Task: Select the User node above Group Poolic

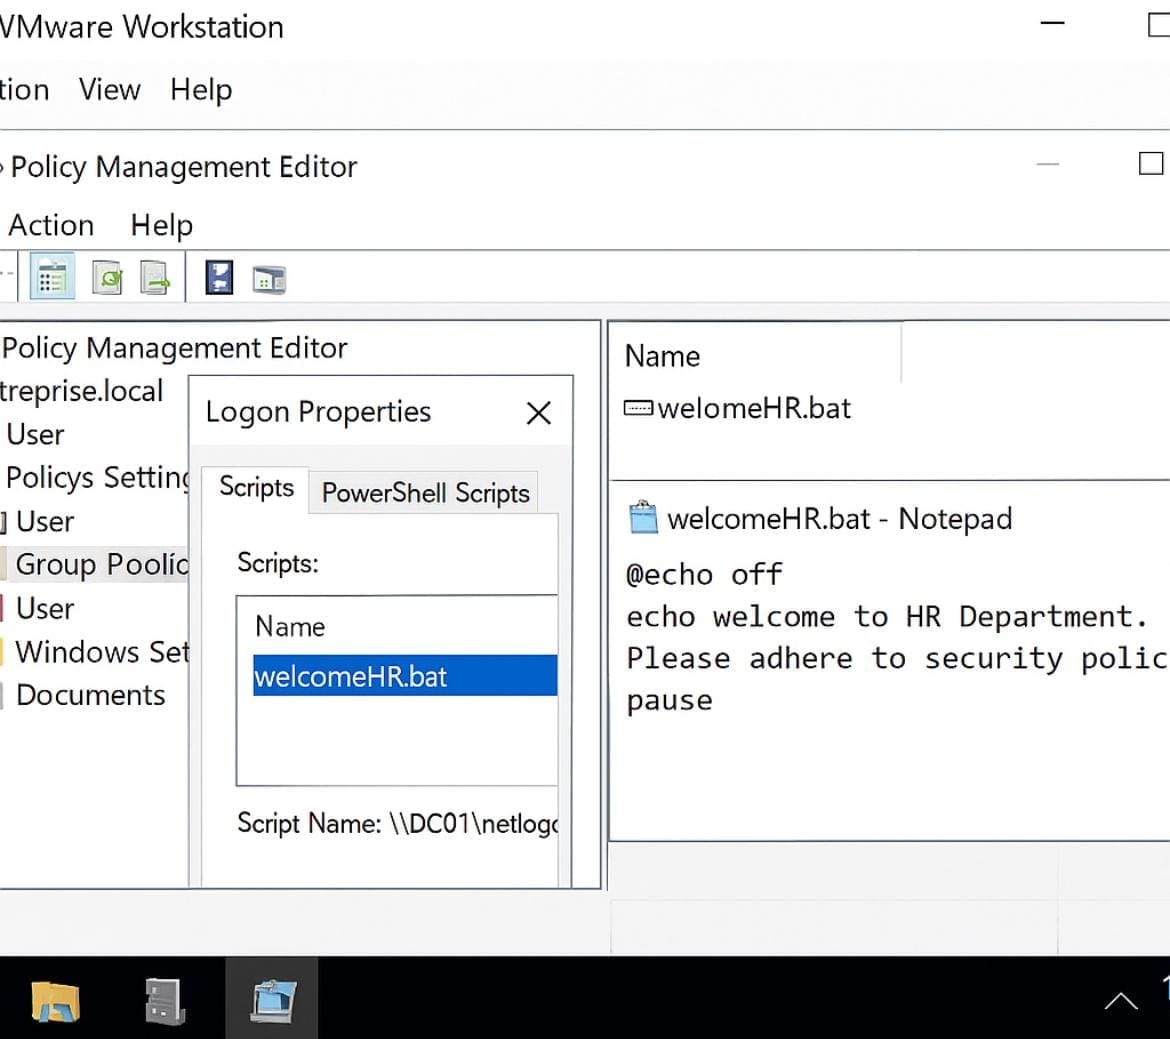Action: click(x=45, y=521)
